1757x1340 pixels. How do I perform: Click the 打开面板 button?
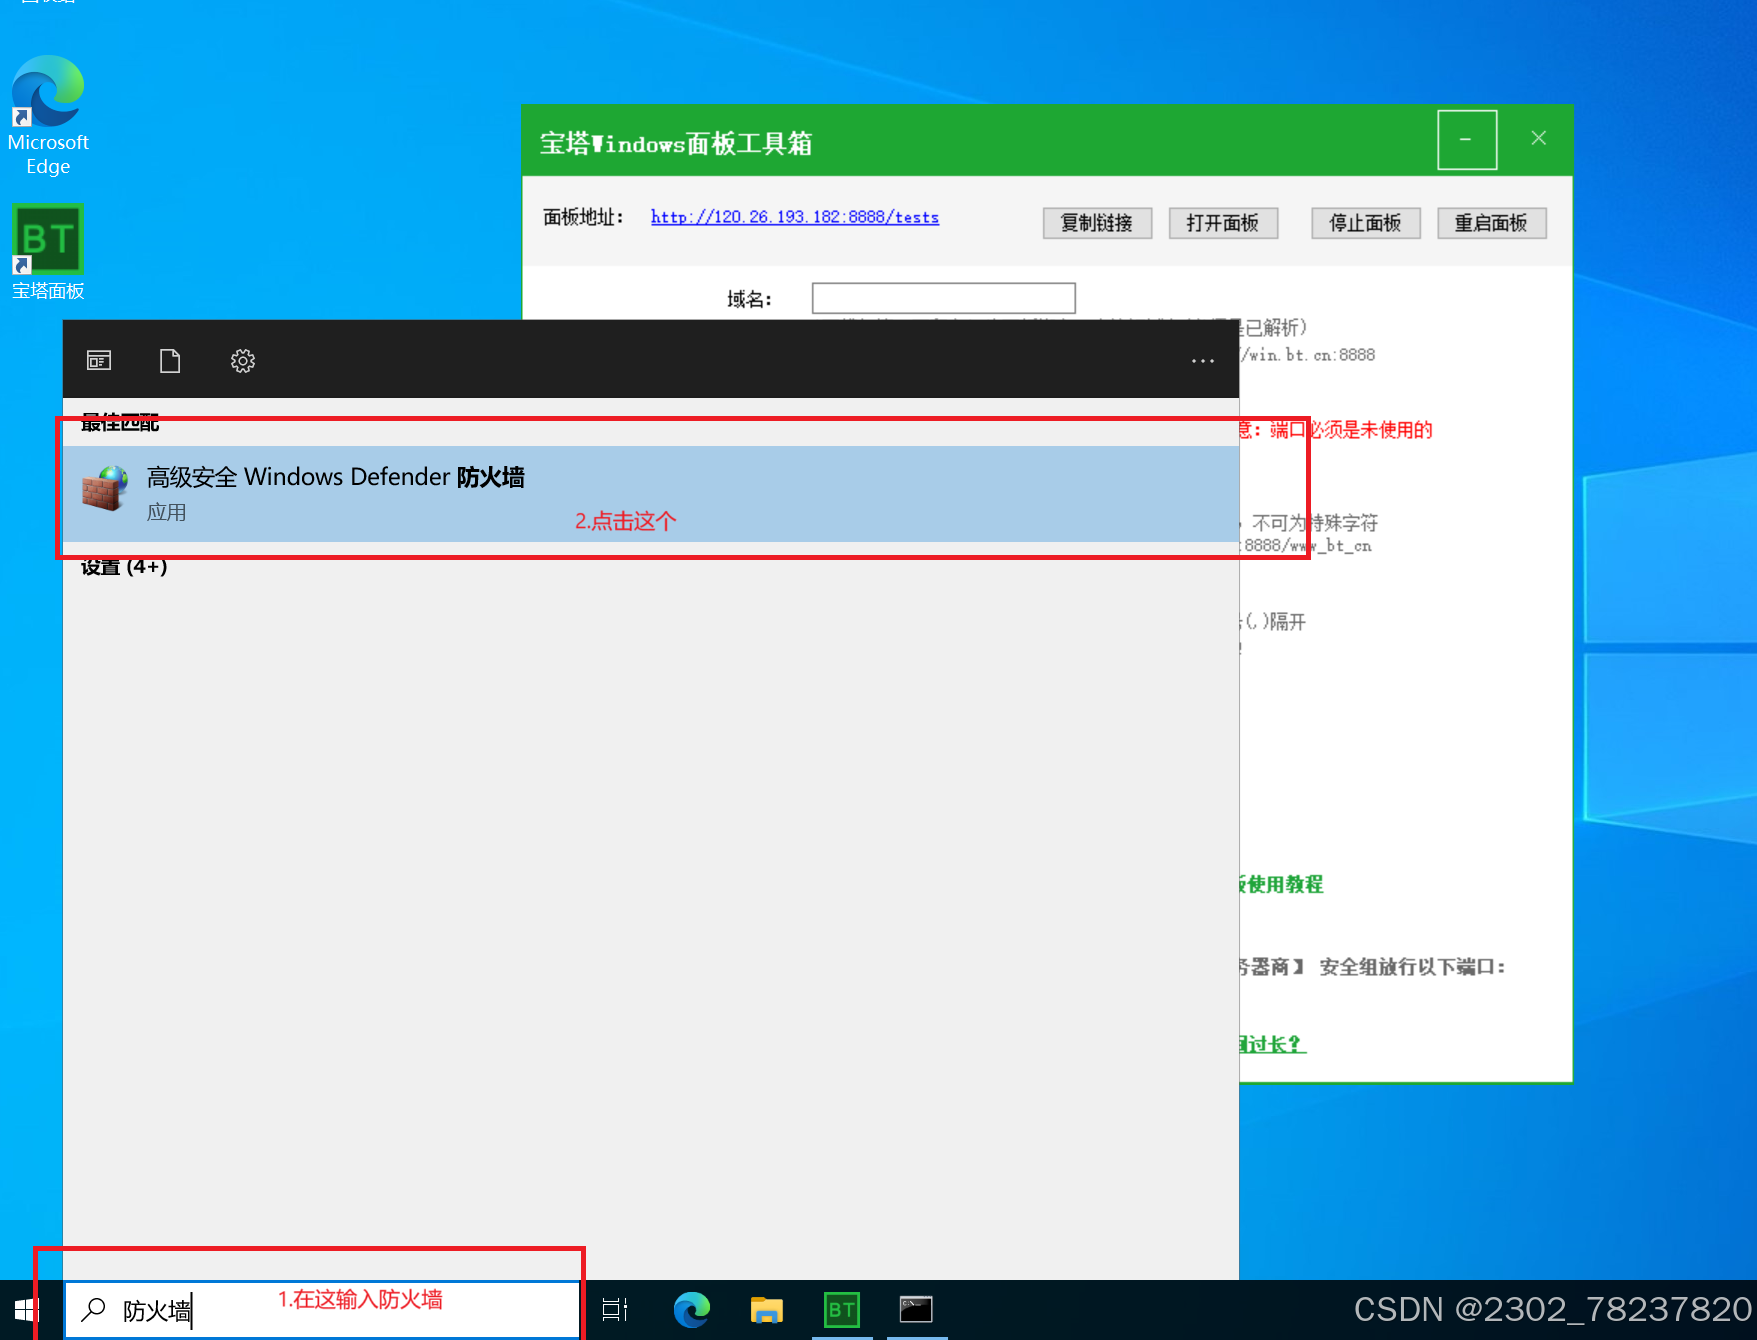pos(1222,223)
